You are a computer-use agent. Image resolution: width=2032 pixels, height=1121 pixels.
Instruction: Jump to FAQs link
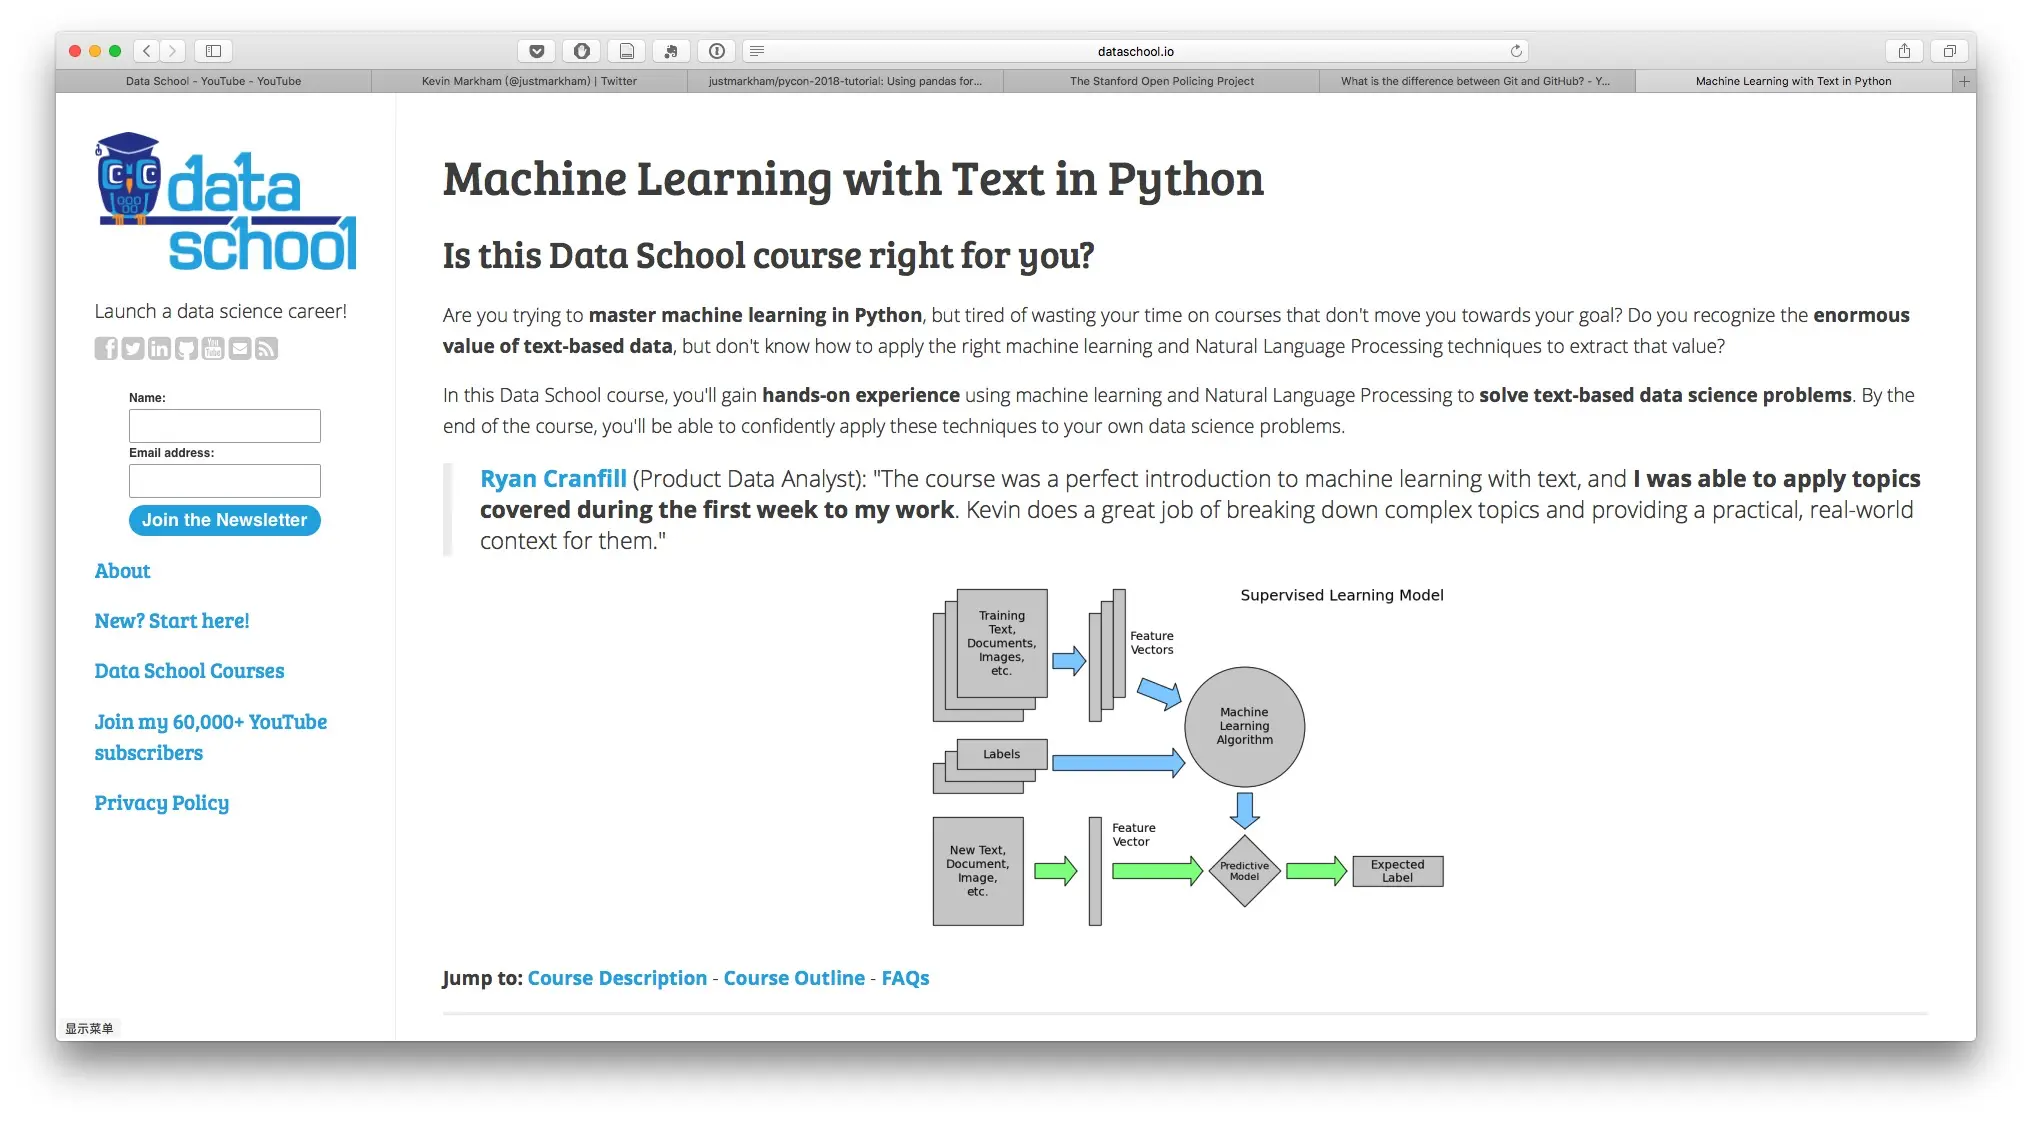(905, 978)
